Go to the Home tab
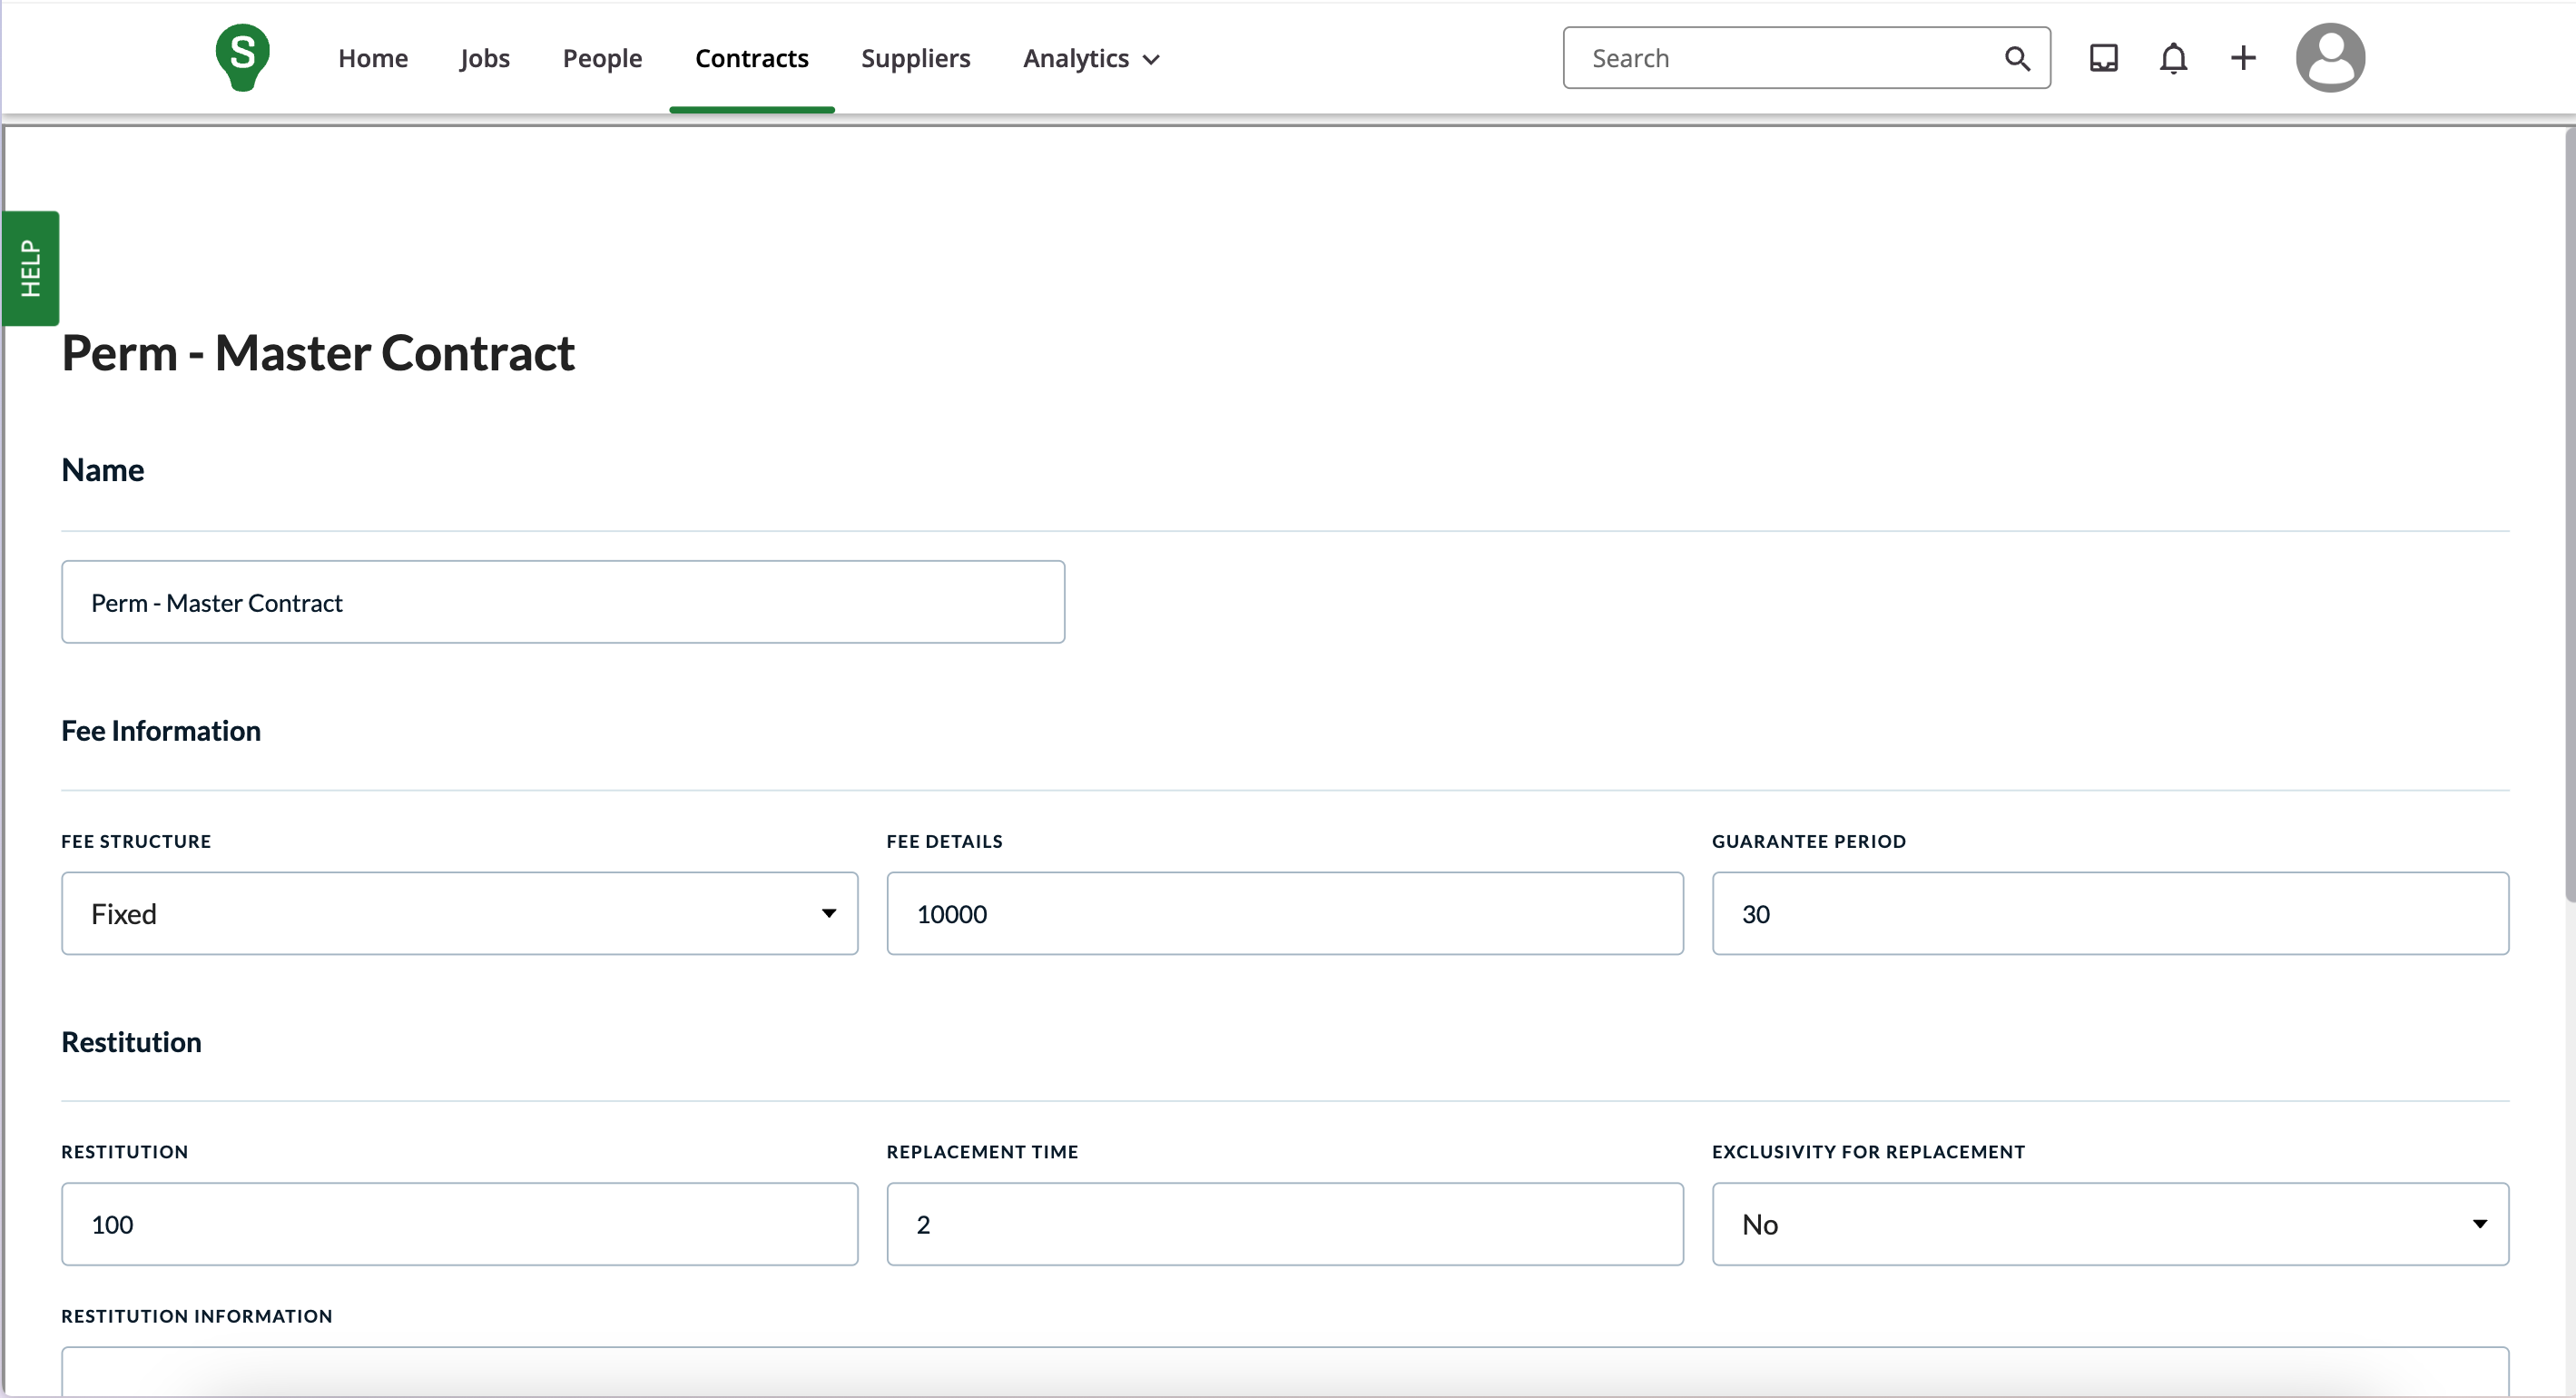Image resolution: width=2576 pixels, height=1398 pixels. pos(372,58)
